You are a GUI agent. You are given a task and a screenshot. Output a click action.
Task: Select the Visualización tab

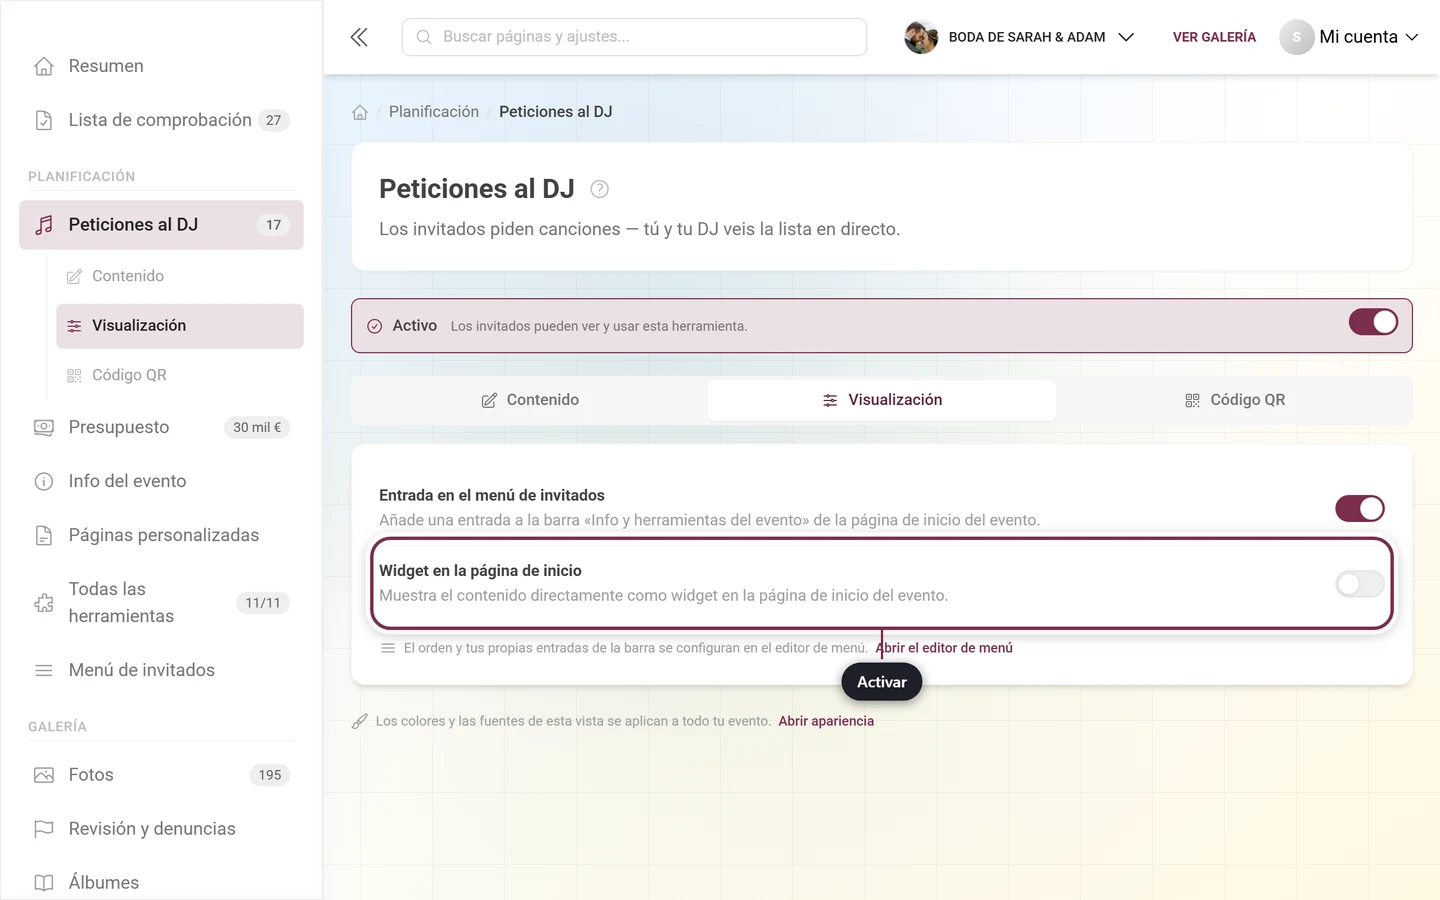tap(882, 400)
